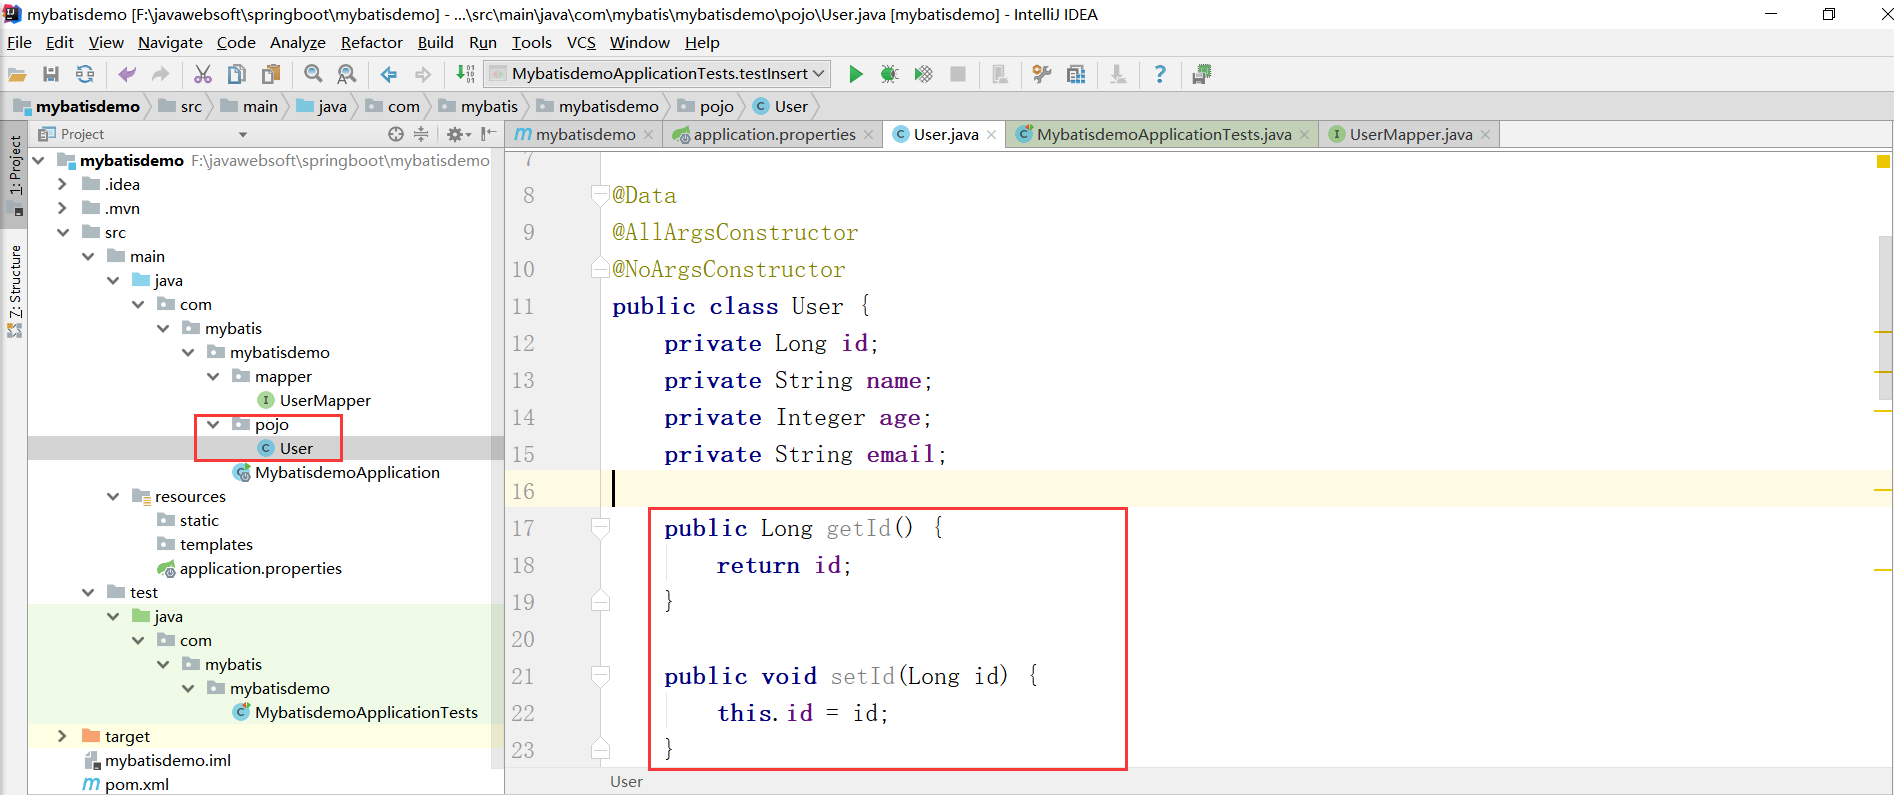Image resolution: width=1894 pixels, height=795 pixels.
Task: Select the templates folder in the tree
Action: [x=216, y=544]
